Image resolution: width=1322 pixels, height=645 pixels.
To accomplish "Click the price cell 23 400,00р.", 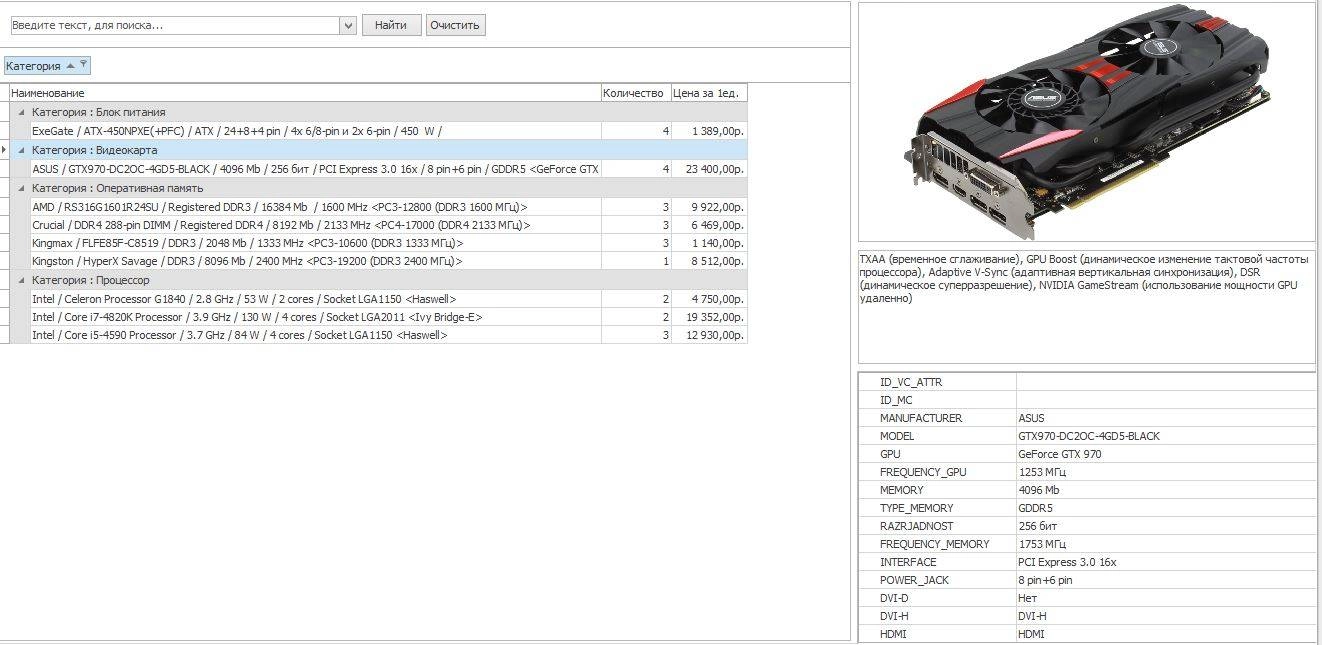I will tap(709, 169).
